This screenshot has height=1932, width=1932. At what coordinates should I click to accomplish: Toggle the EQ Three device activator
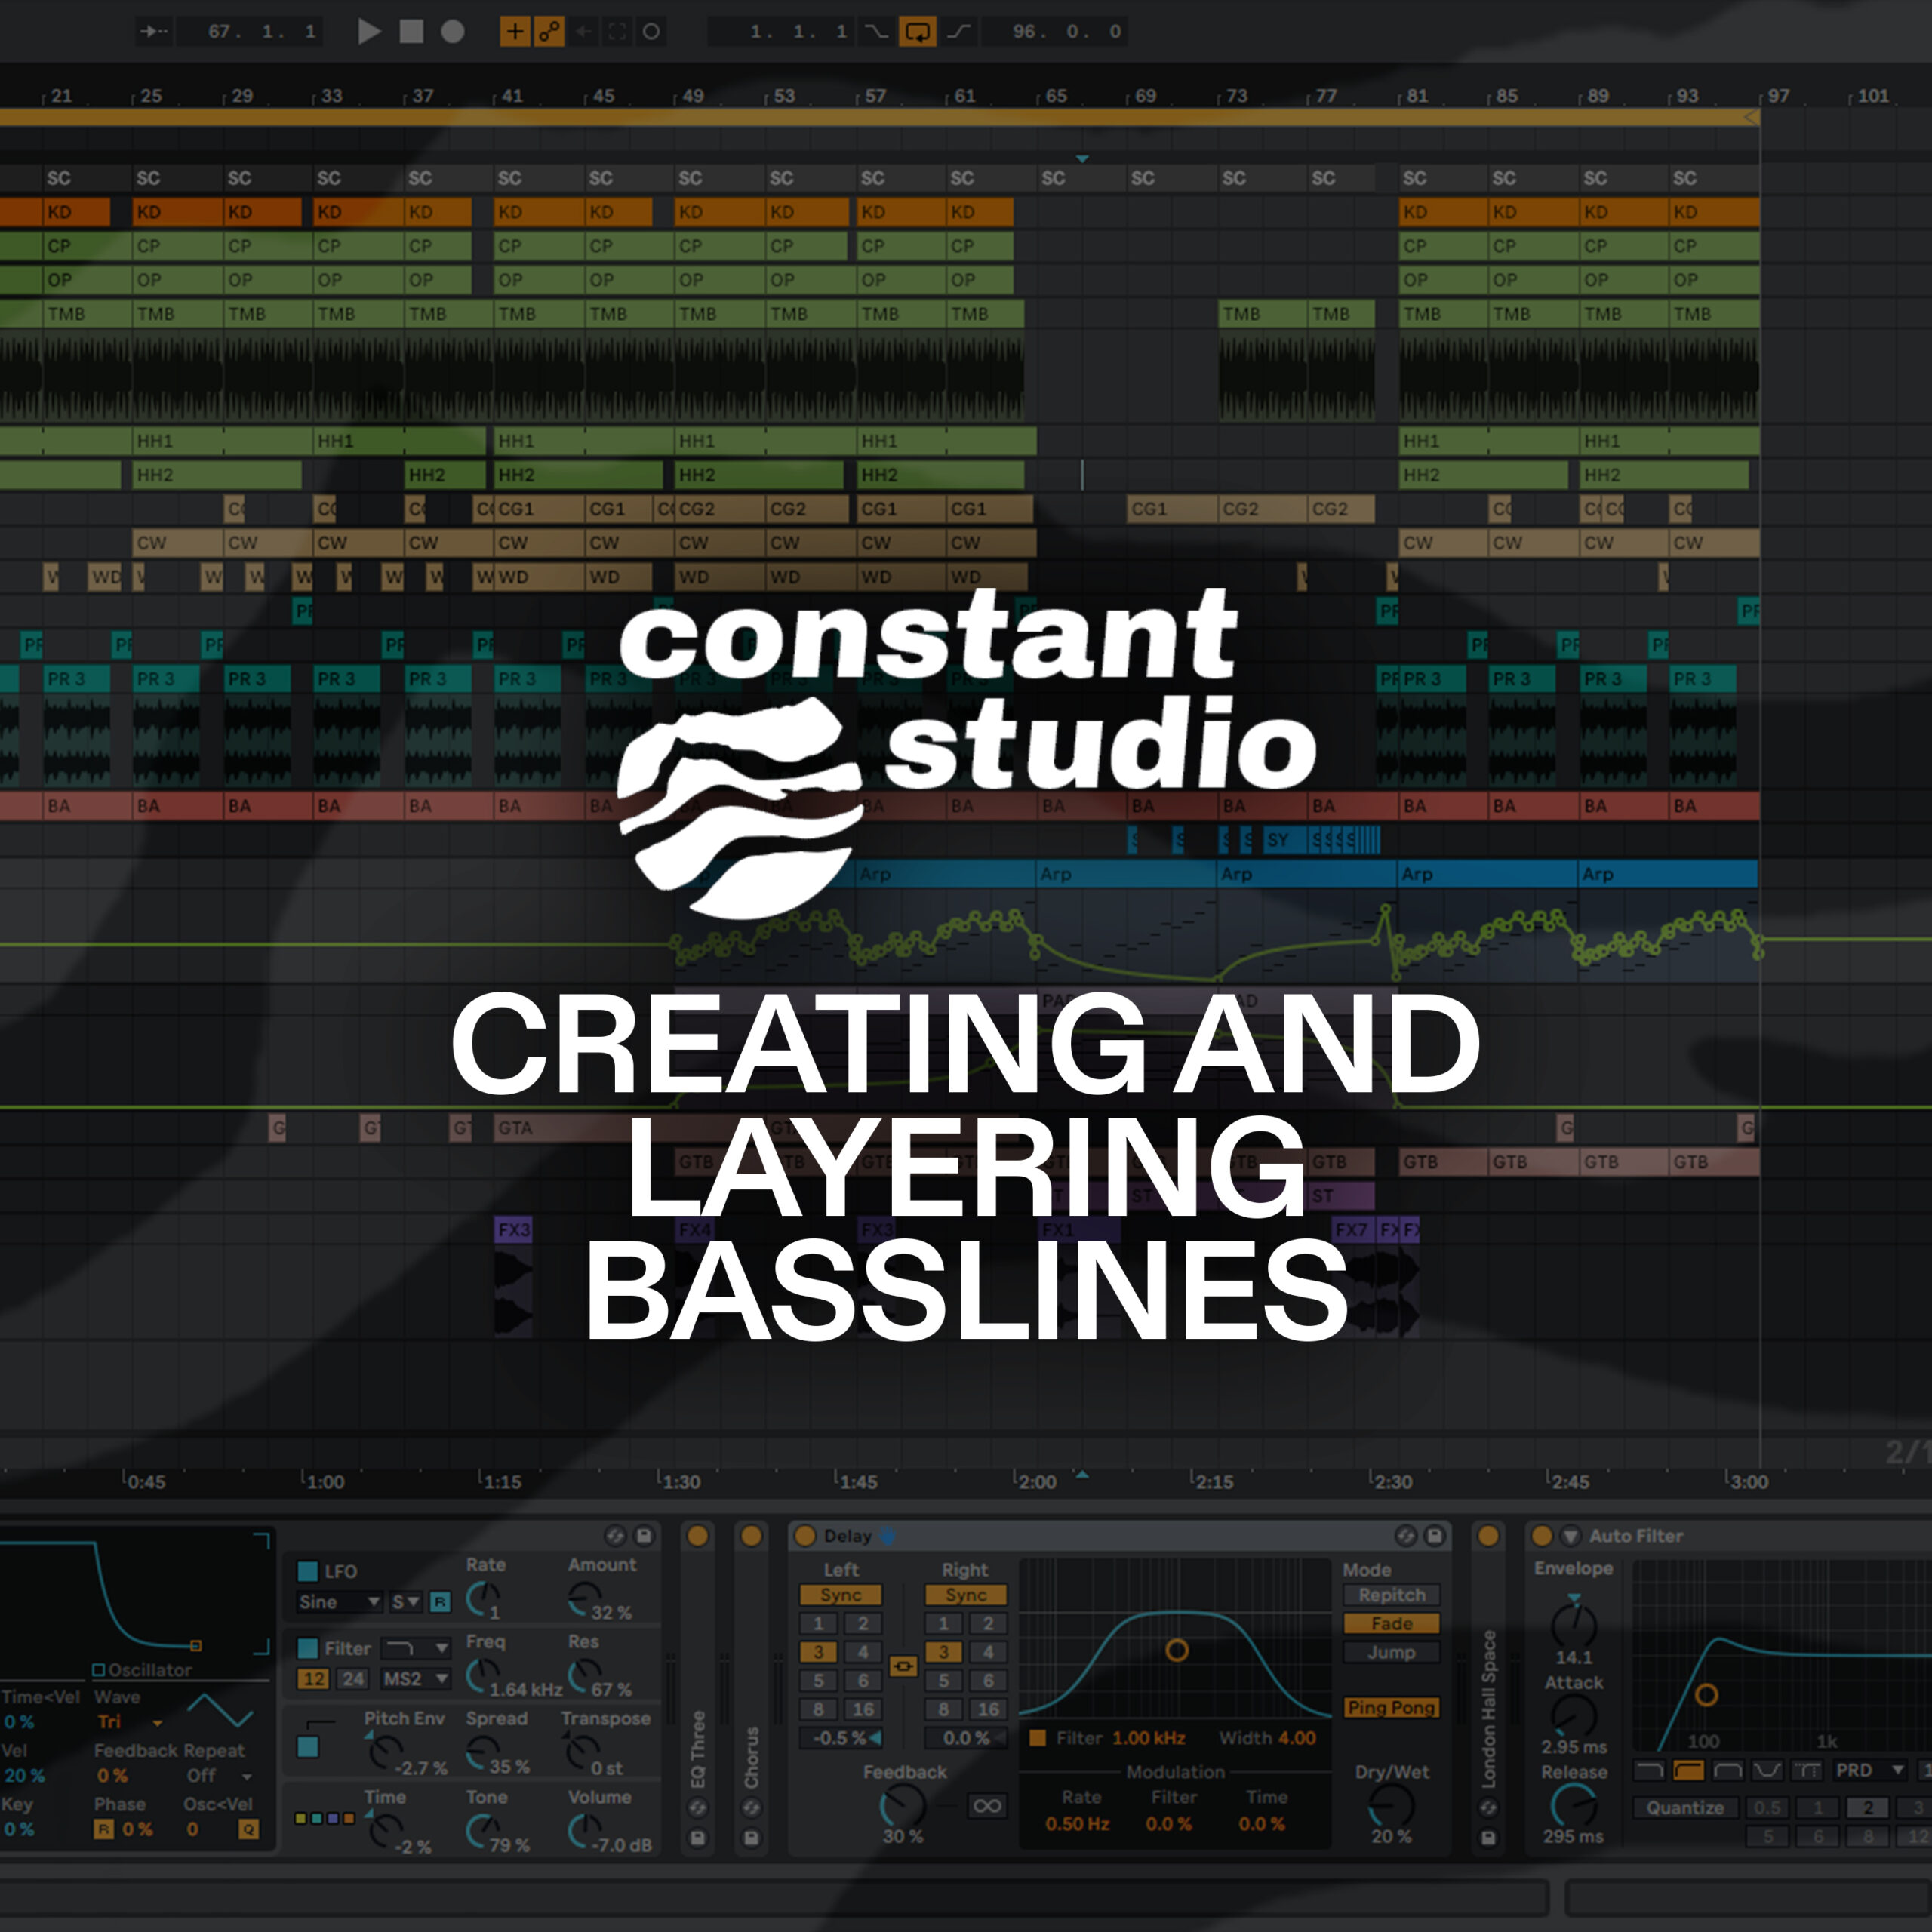(x=698, y=1536)
